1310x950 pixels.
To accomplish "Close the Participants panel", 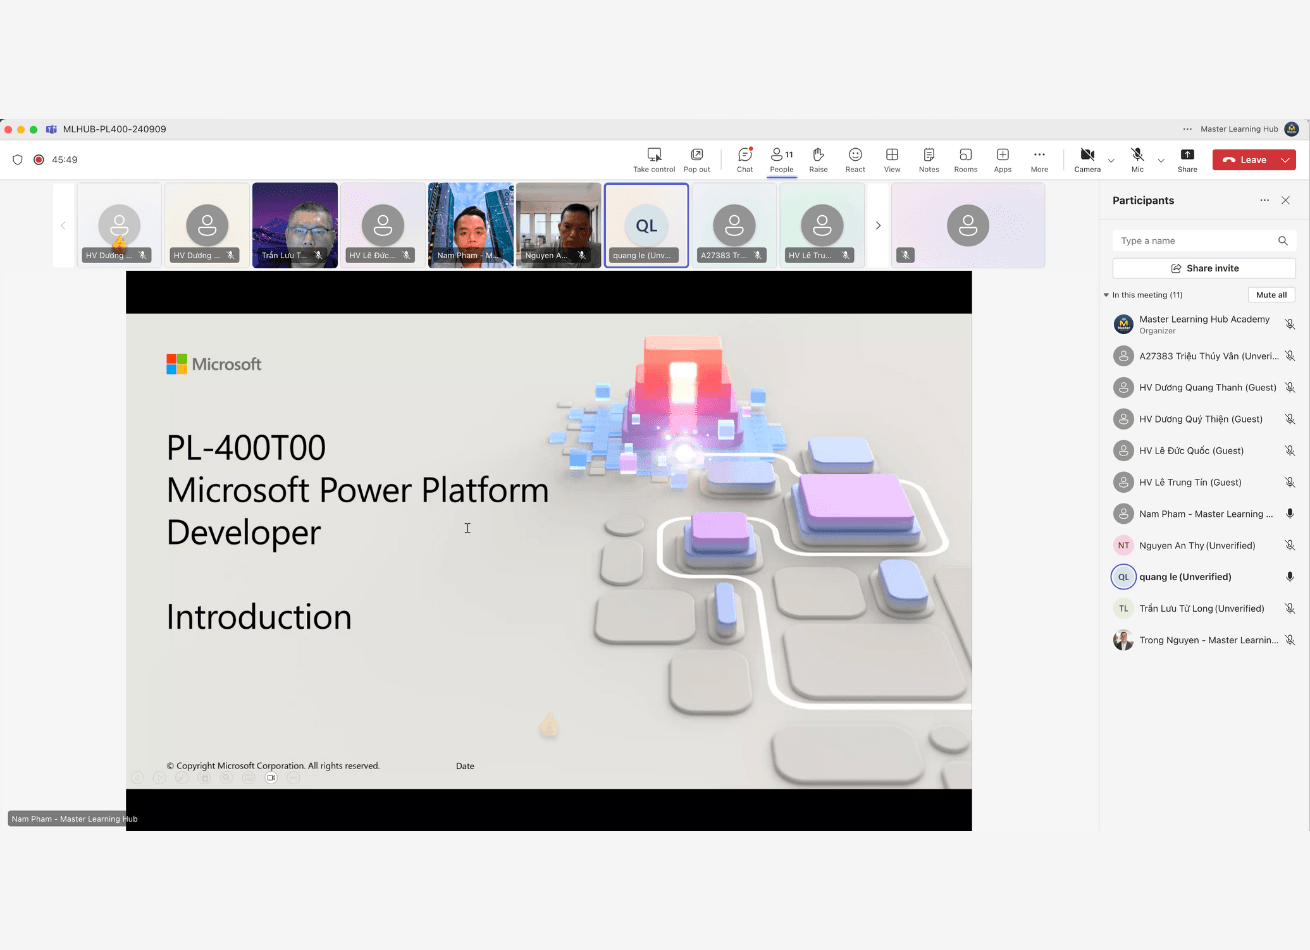I will click(1286, 200).
